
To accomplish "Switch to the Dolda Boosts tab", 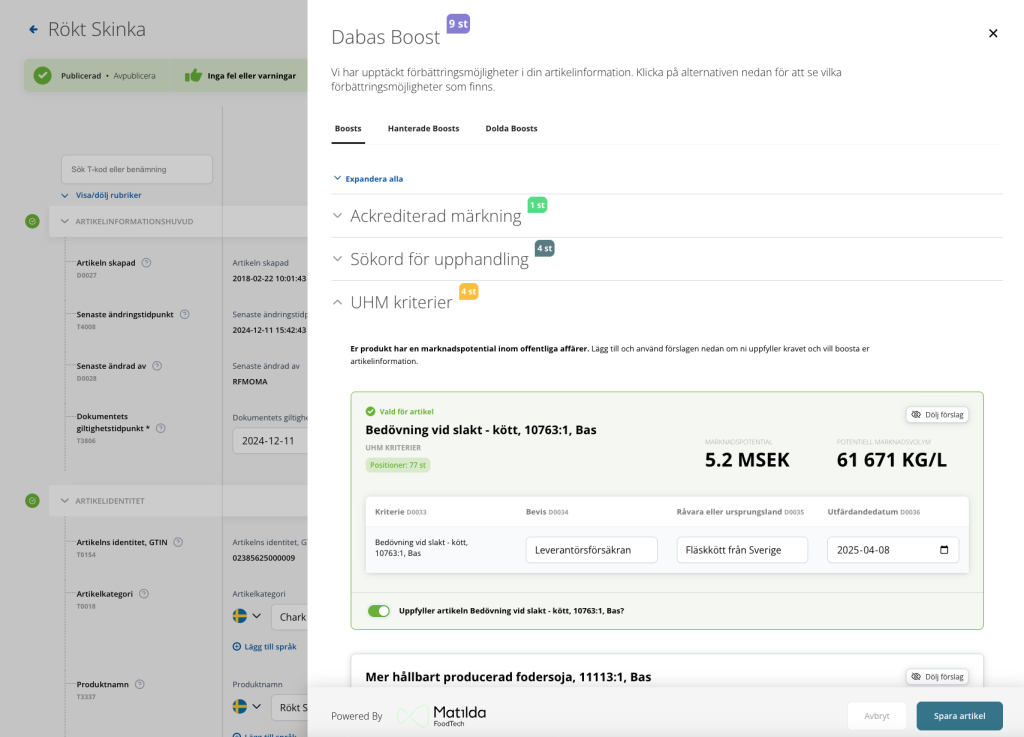I will 511,129.
